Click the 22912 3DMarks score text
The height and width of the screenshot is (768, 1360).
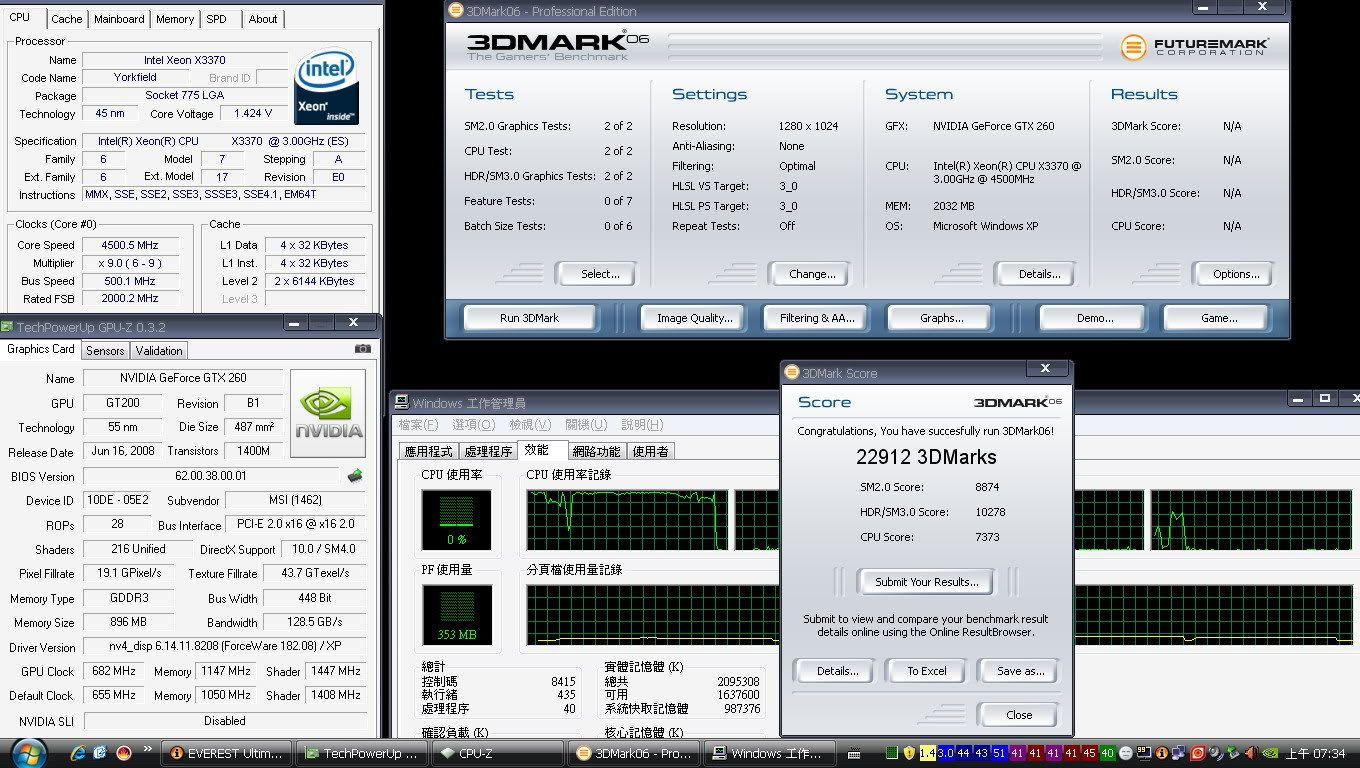click(x=926, y=457)
